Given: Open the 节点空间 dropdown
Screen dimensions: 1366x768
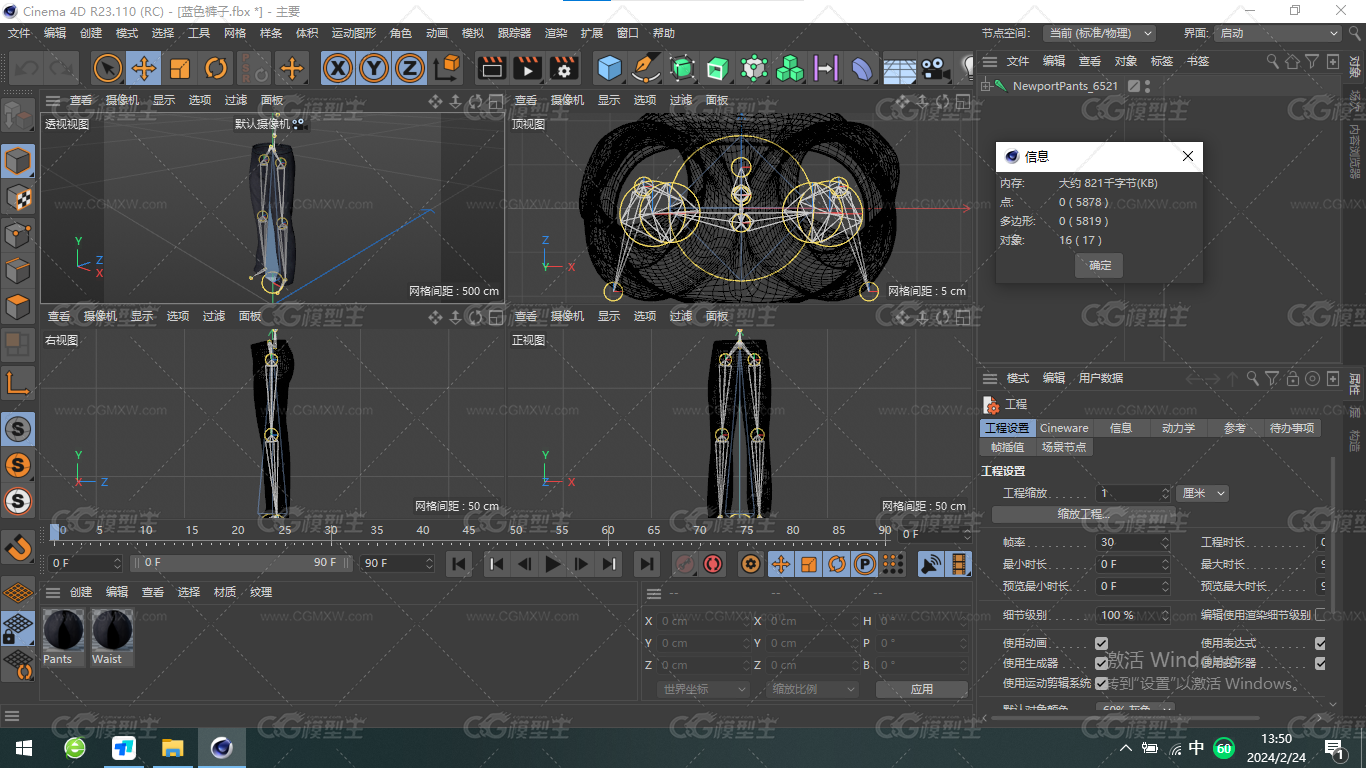Looking at the screenshot, I should point(1099,33).
